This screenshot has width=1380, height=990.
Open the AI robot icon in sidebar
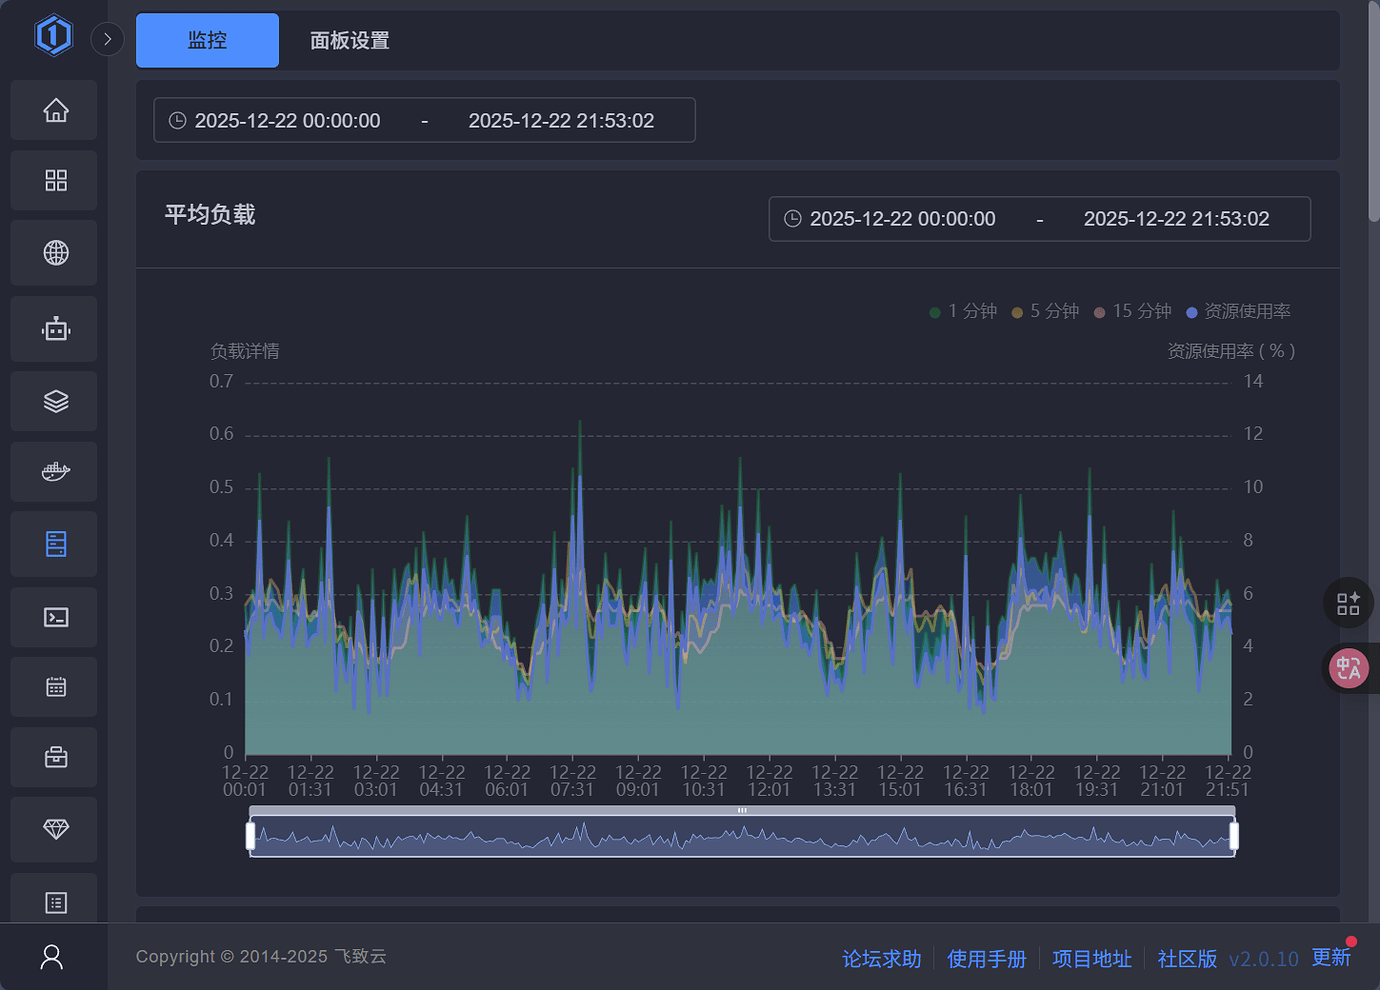pyautogui.click(x=56, y=329)
